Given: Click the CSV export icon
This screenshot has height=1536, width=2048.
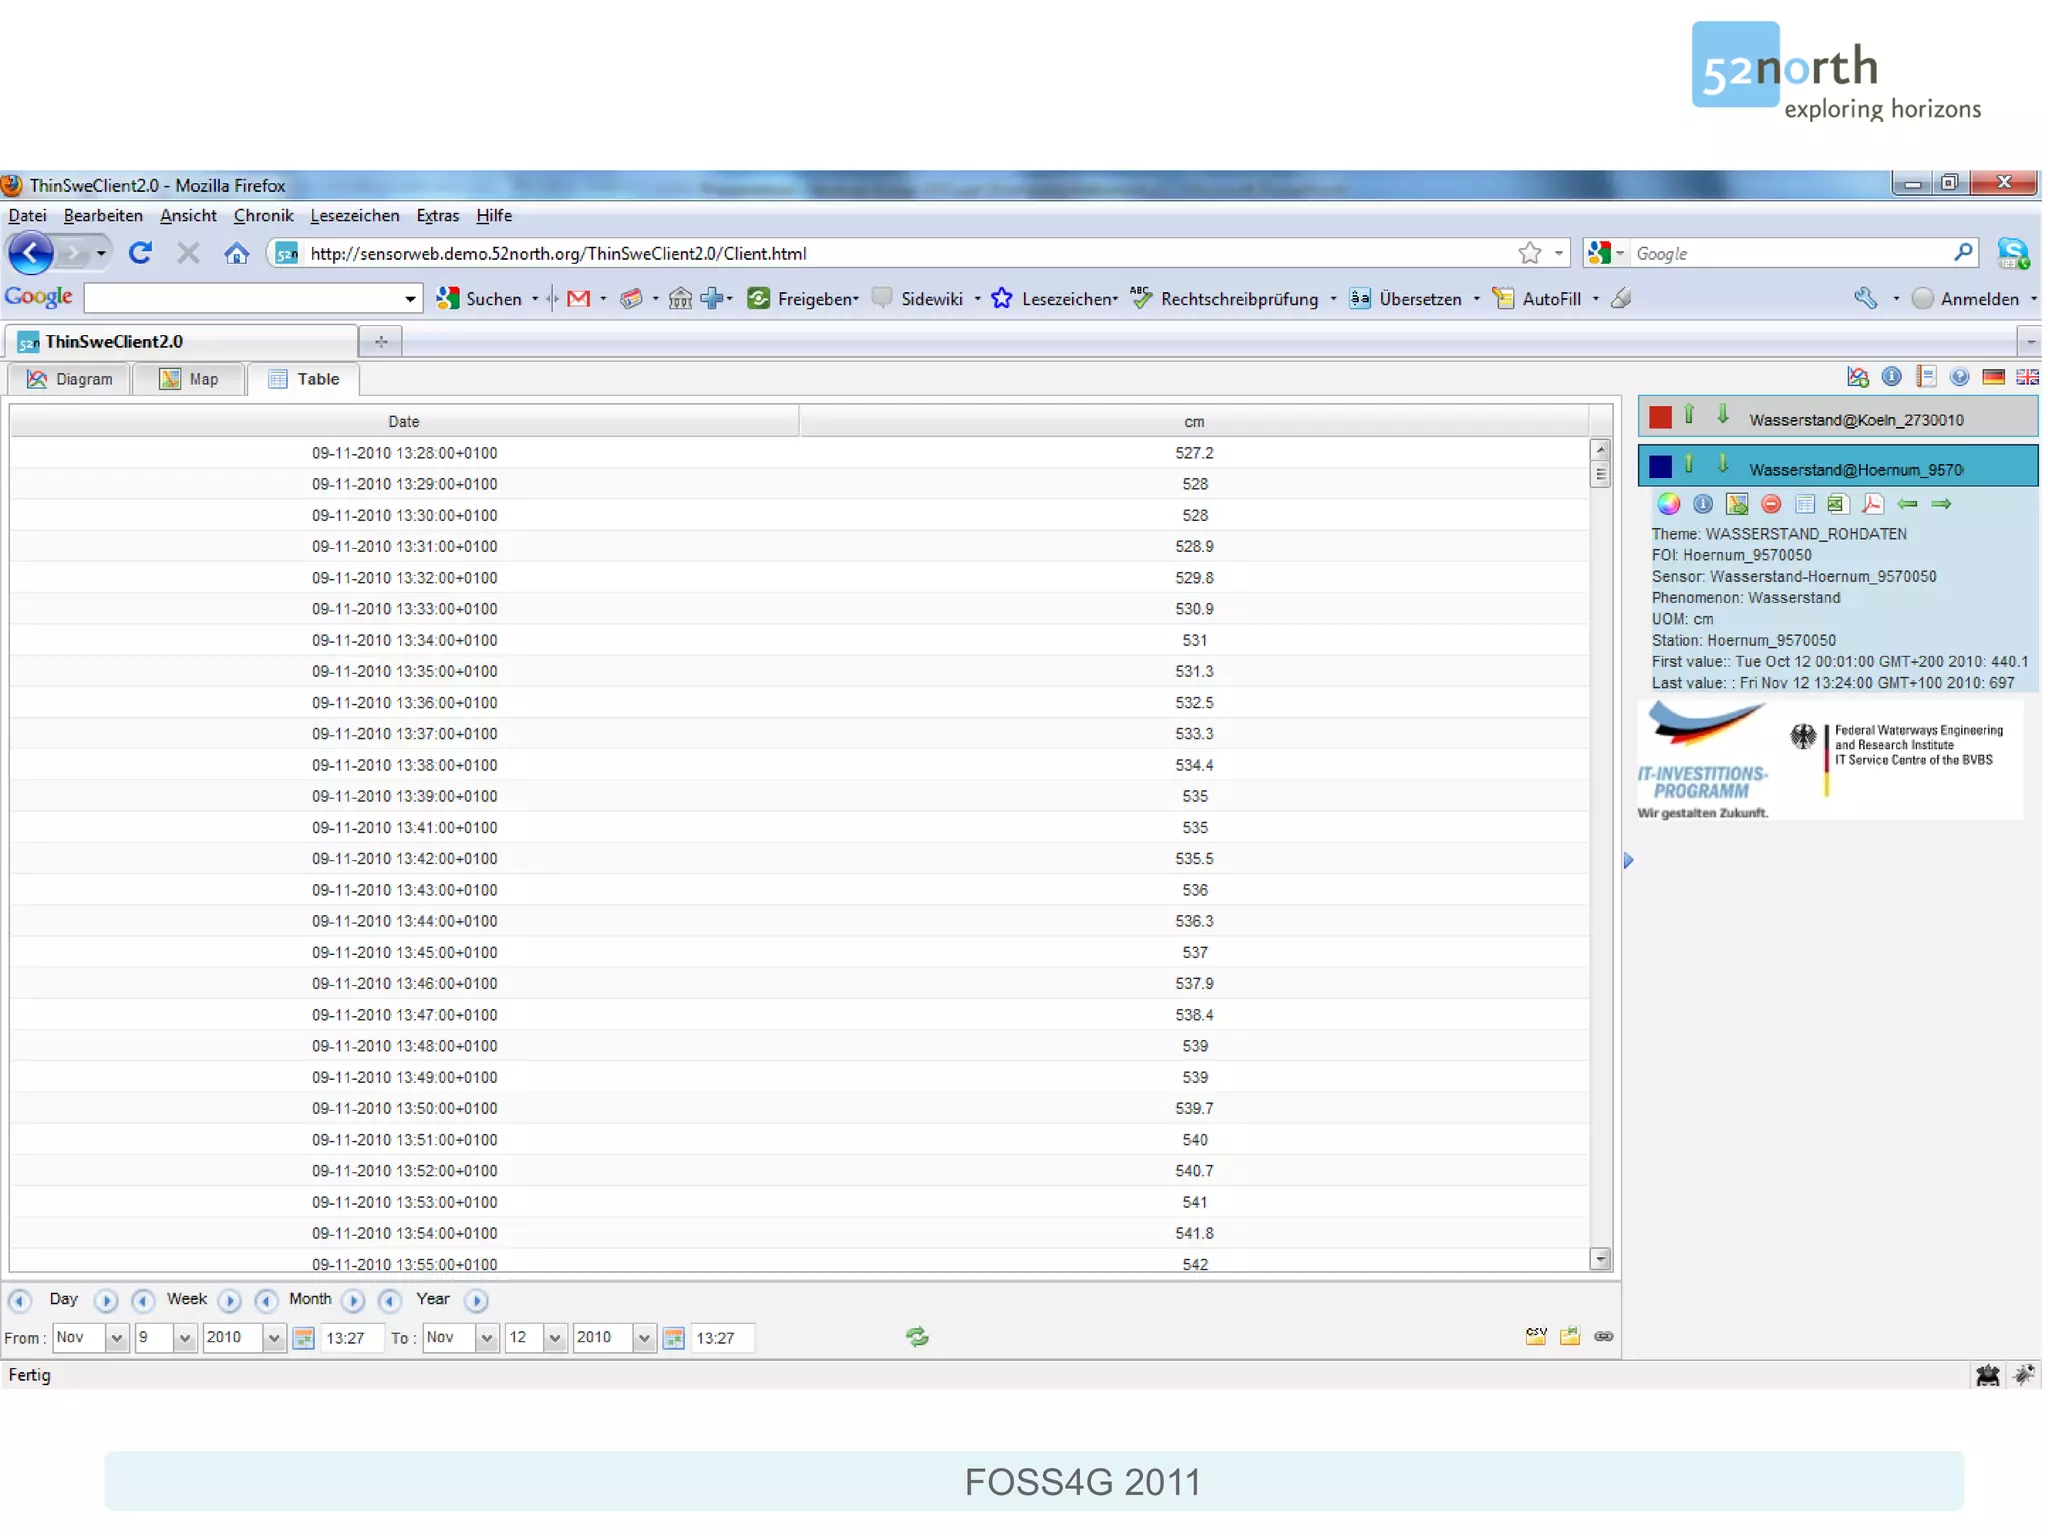Looking at the screenshot, I should [x=1536, y=1336].
